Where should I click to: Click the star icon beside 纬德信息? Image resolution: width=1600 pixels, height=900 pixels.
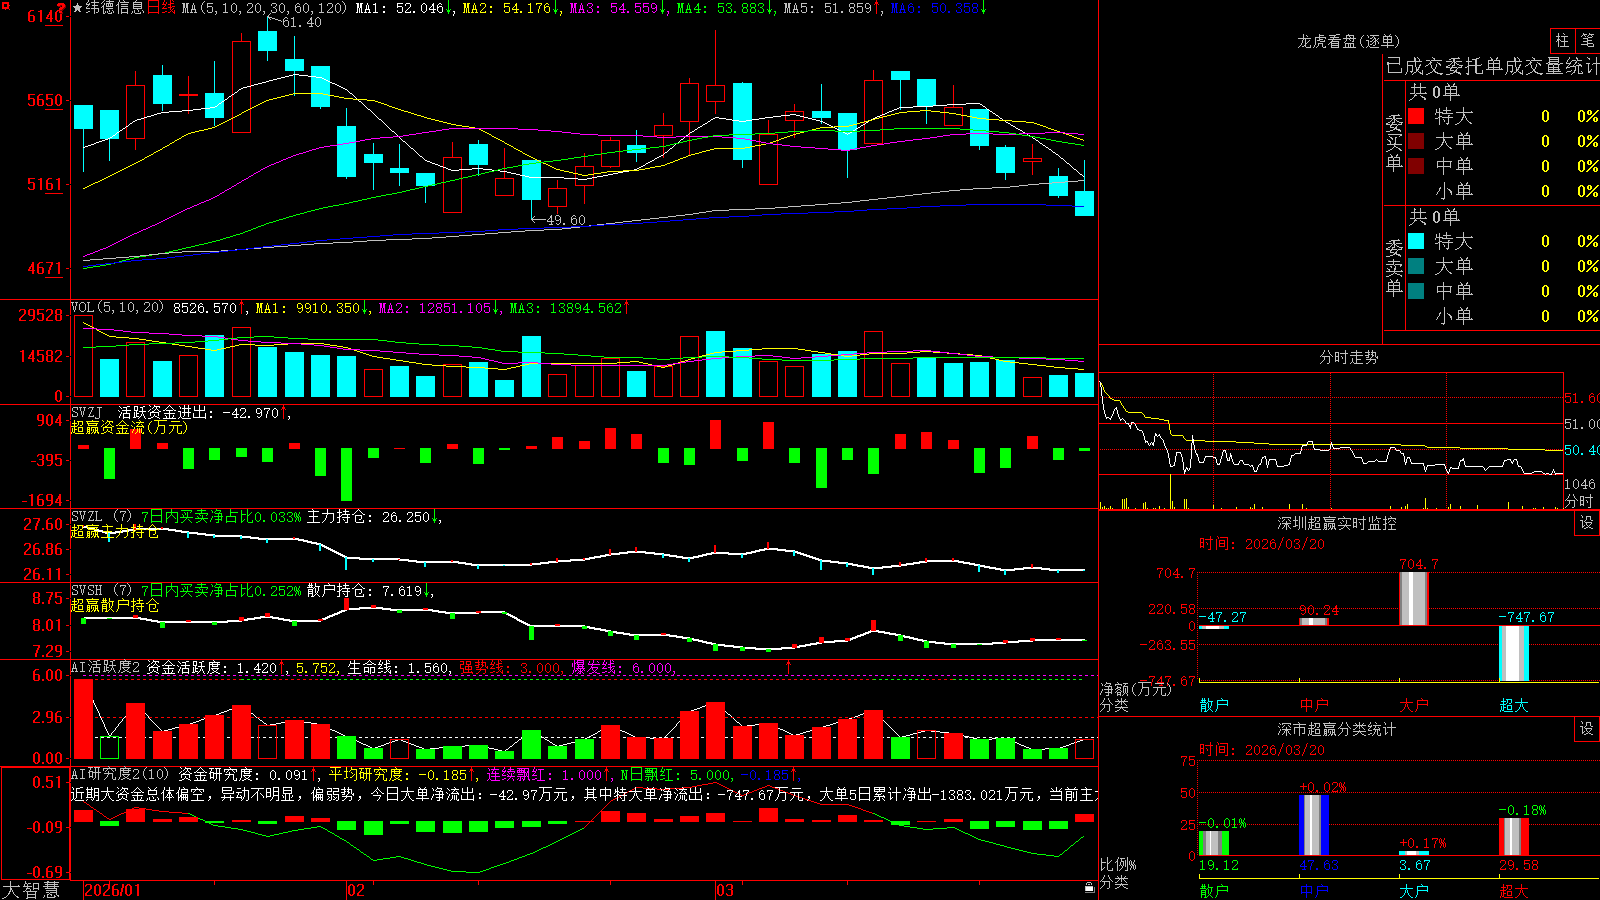(78, 8)
